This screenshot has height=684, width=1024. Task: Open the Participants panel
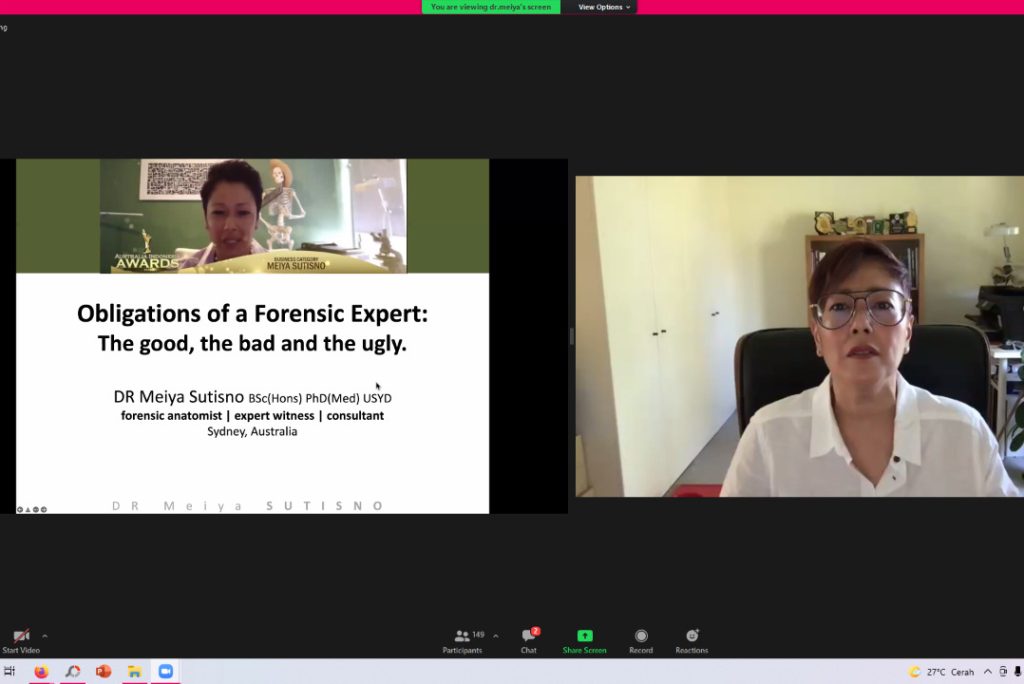(463, 640)
